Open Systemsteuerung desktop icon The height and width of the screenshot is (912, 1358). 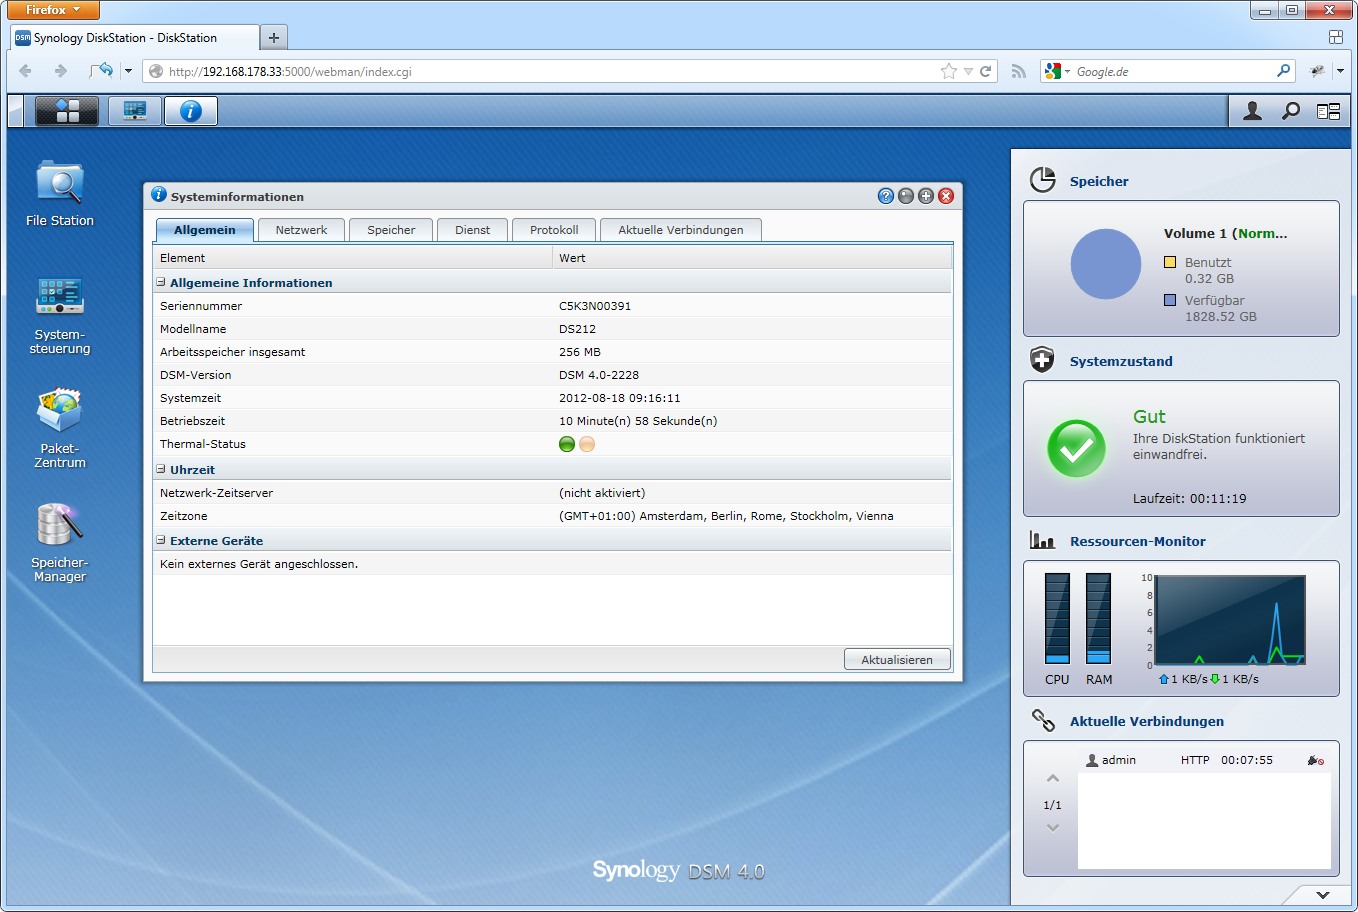coord(60,315)
